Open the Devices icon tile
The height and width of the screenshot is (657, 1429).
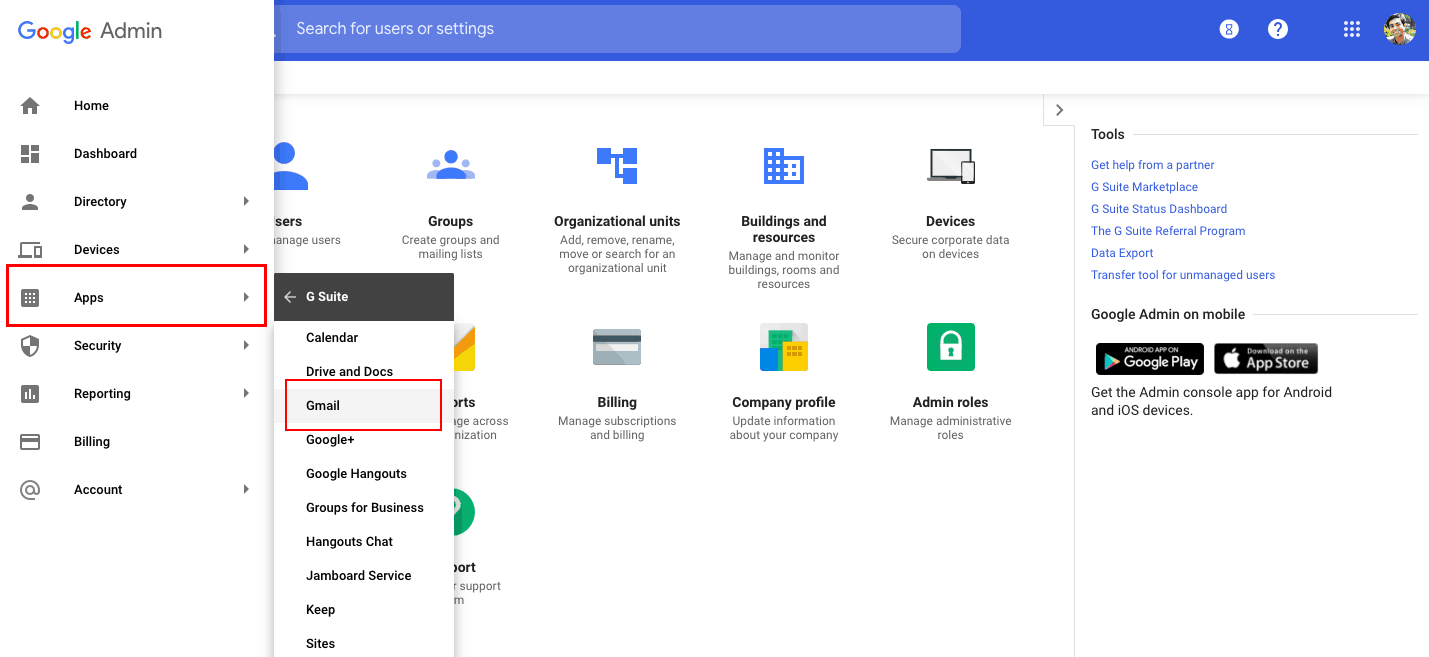click(950, 165)
